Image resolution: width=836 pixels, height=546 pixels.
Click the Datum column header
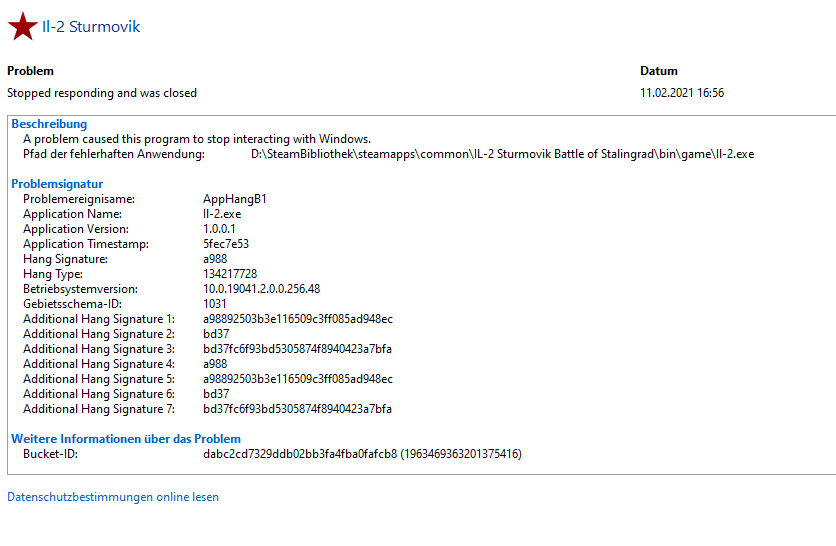(659, 71)
